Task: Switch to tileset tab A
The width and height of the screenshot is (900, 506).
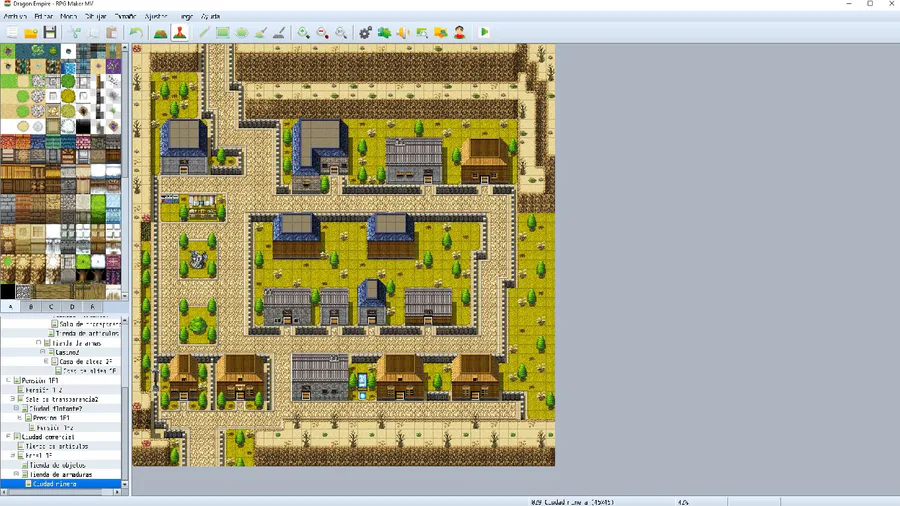Action: click(x=10, y=307)
